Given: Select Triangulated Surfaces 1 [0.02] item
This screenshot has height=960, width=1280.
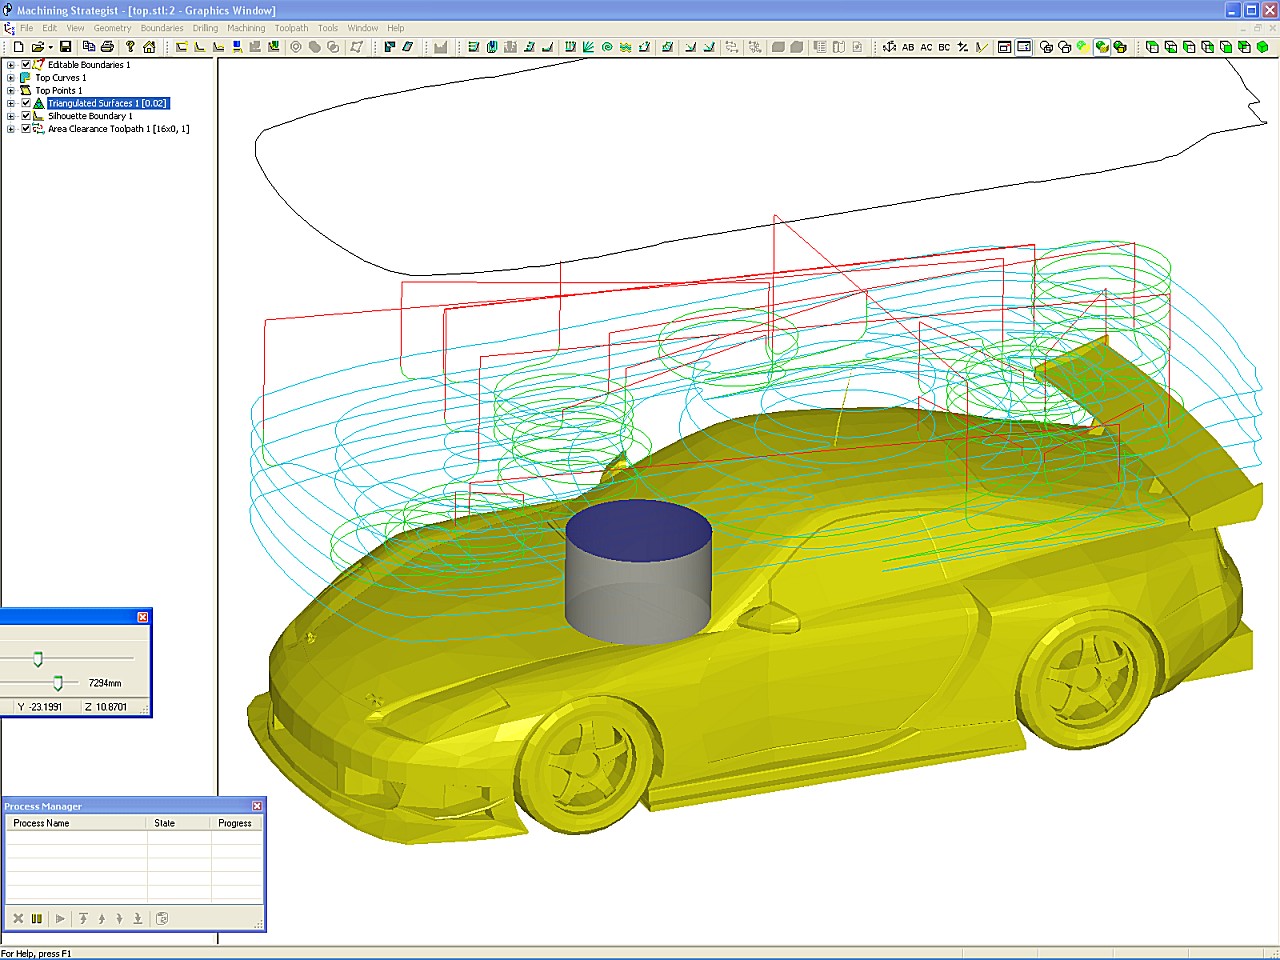Looking at the screenshot, I should pyautogui.click(x=108, y=103).
